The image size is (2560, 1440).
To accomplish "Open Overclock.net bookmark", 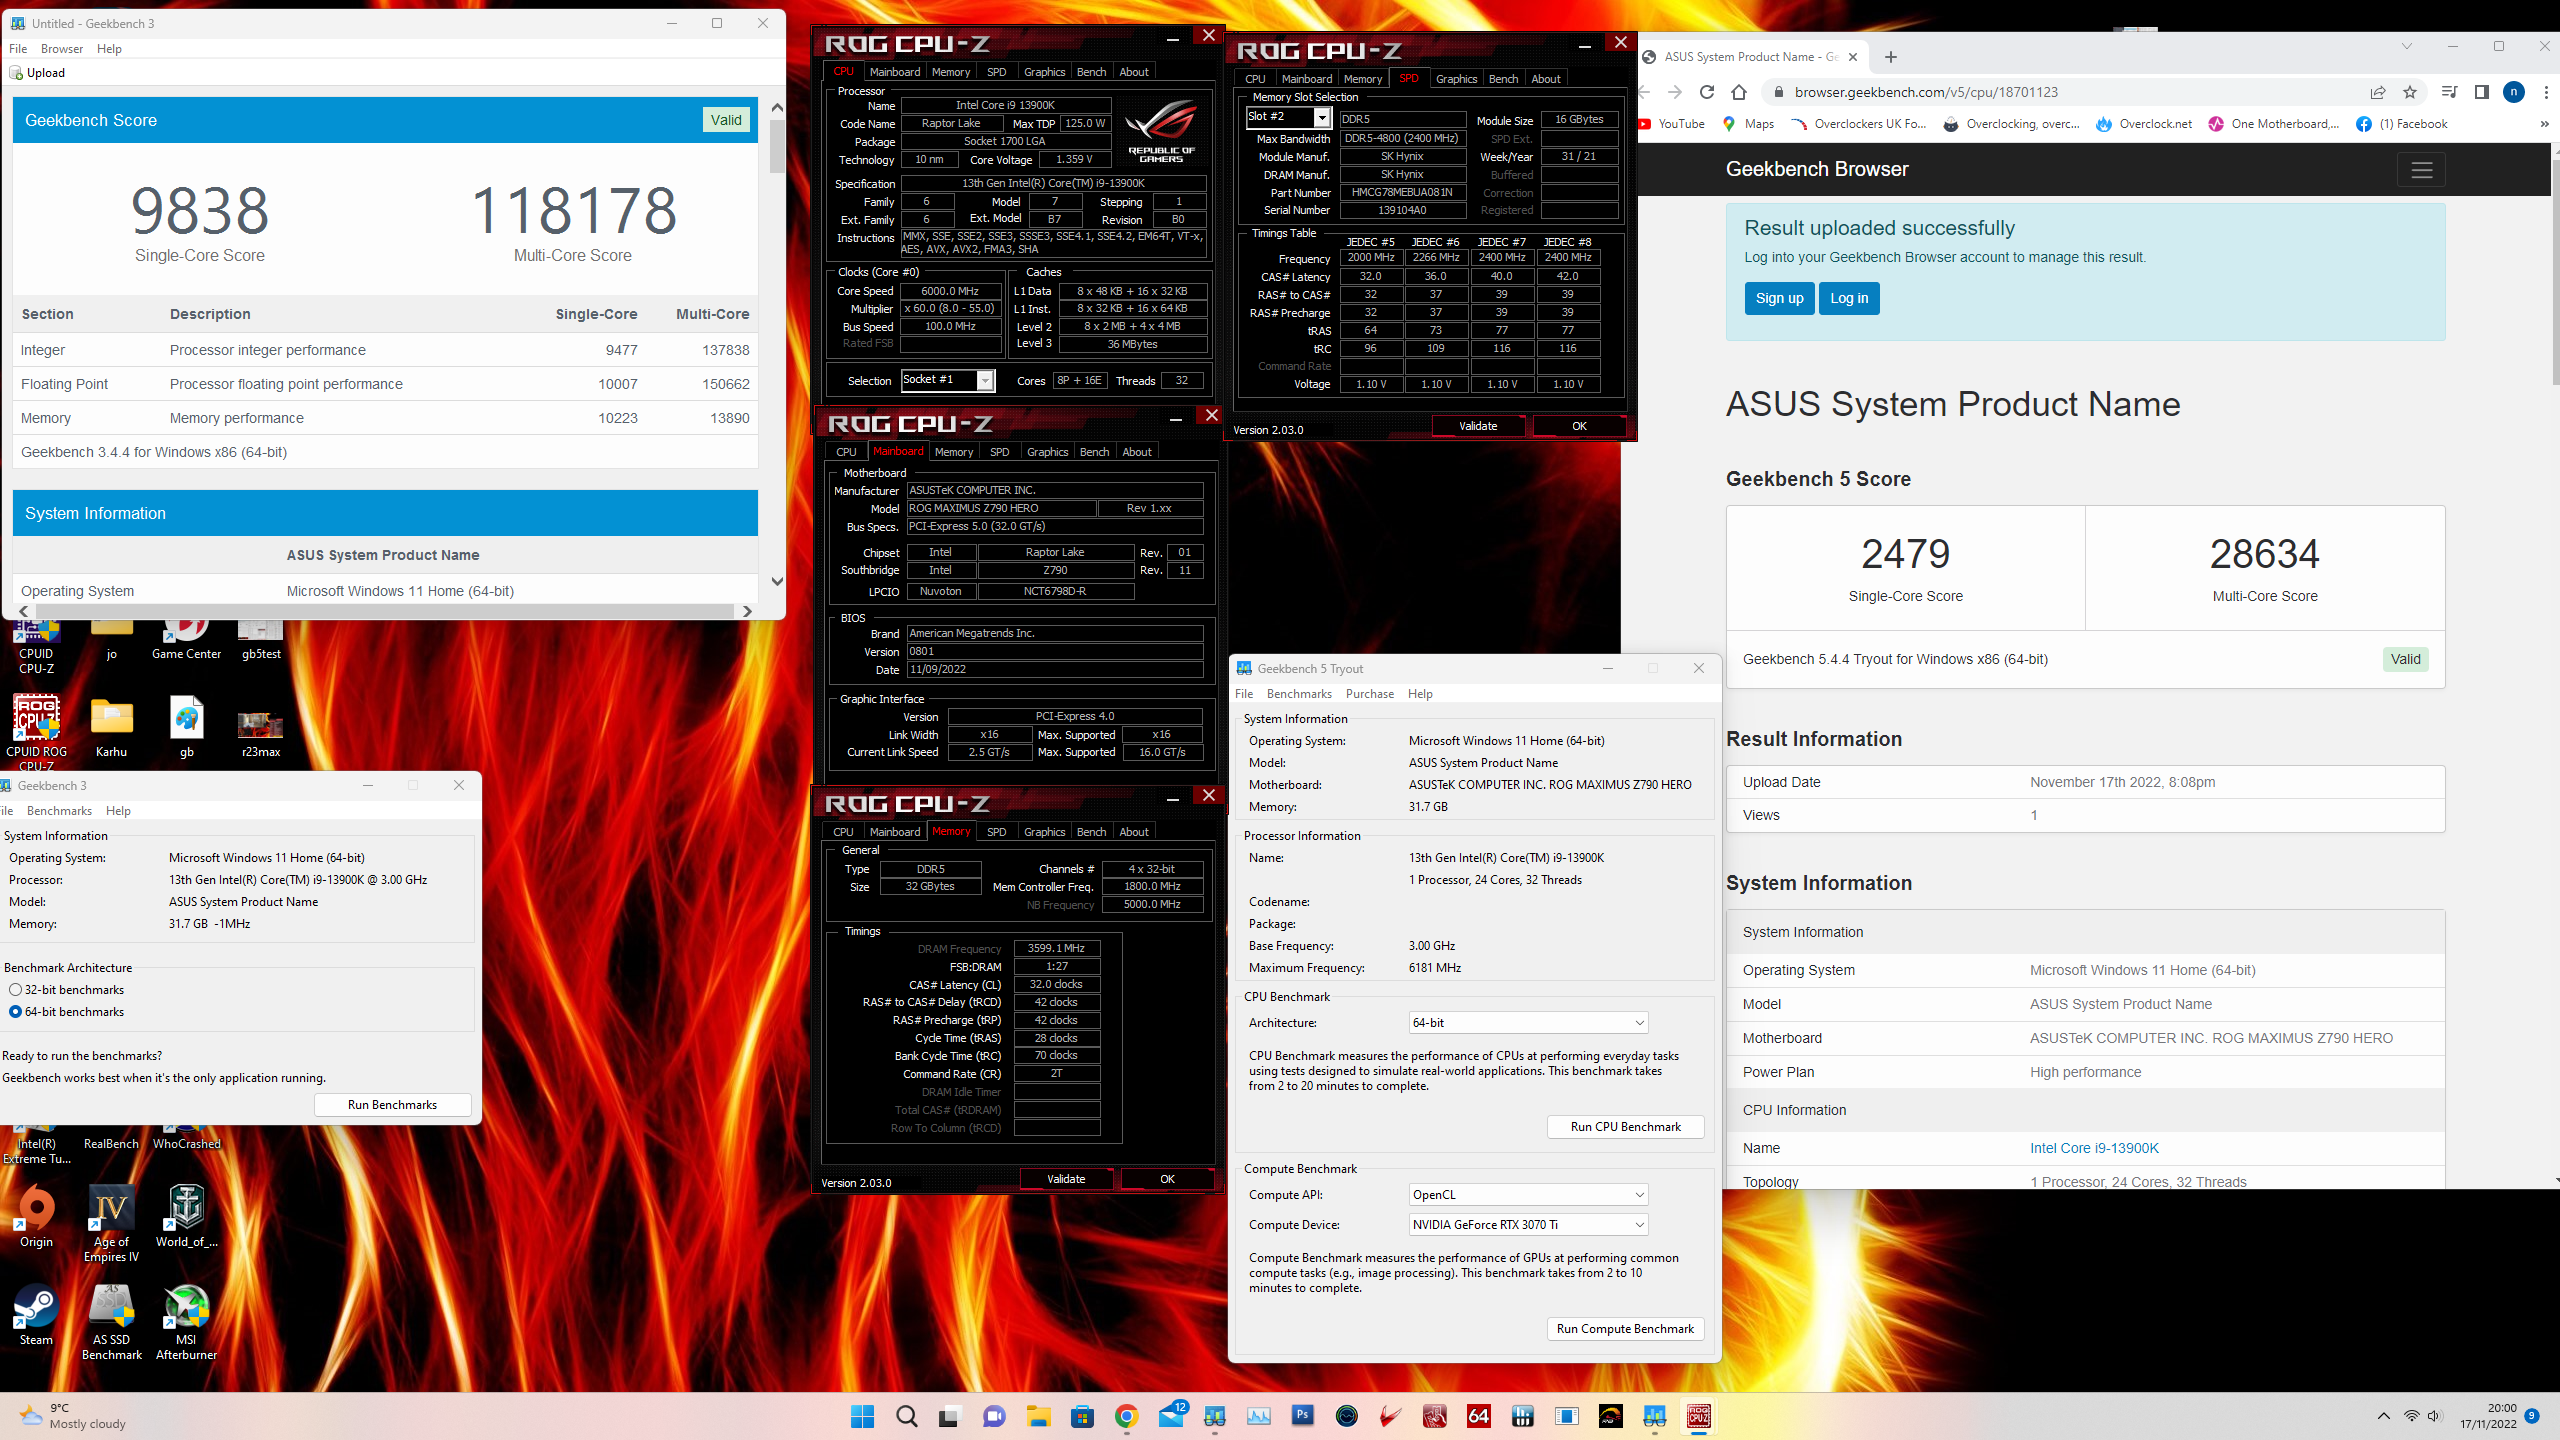I will pos(2144,124).
